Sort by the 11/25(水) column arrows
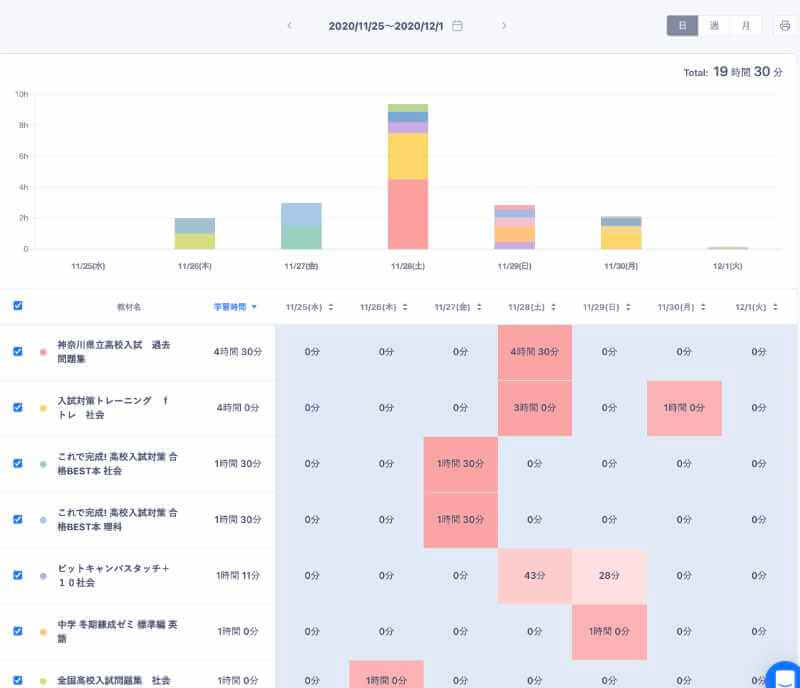The width and height of the screenshot is (800, 688). tap(331, 307)
